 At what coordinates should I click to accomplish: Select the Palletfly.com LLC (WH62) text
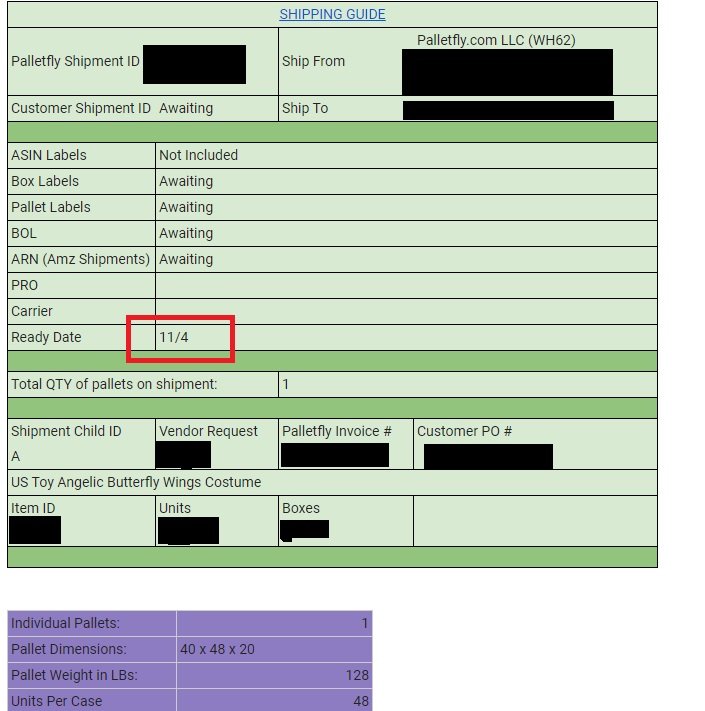496,40
